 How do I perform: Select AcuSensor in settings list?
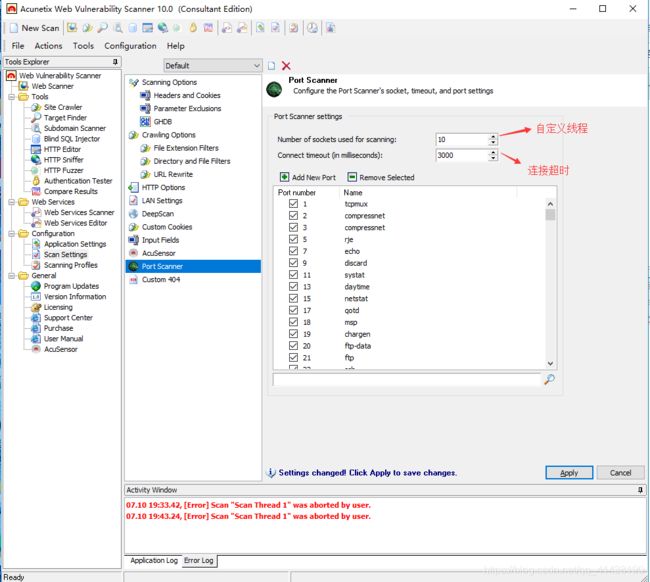pyautogui.click(x=158, y=253)
